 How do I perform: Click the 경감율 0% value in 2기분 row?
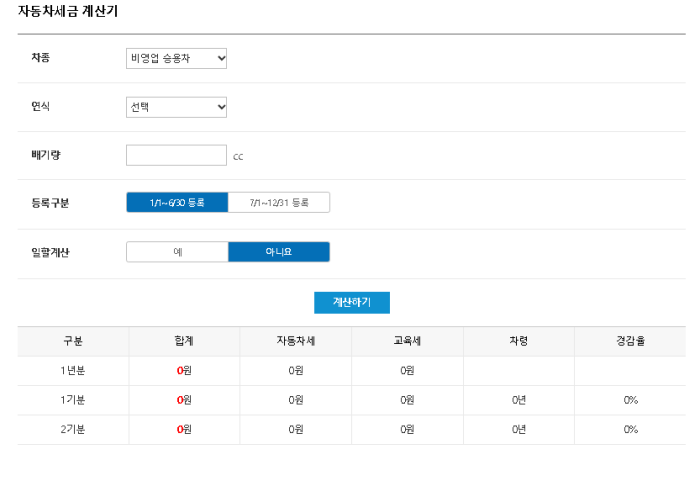[630, 430]
